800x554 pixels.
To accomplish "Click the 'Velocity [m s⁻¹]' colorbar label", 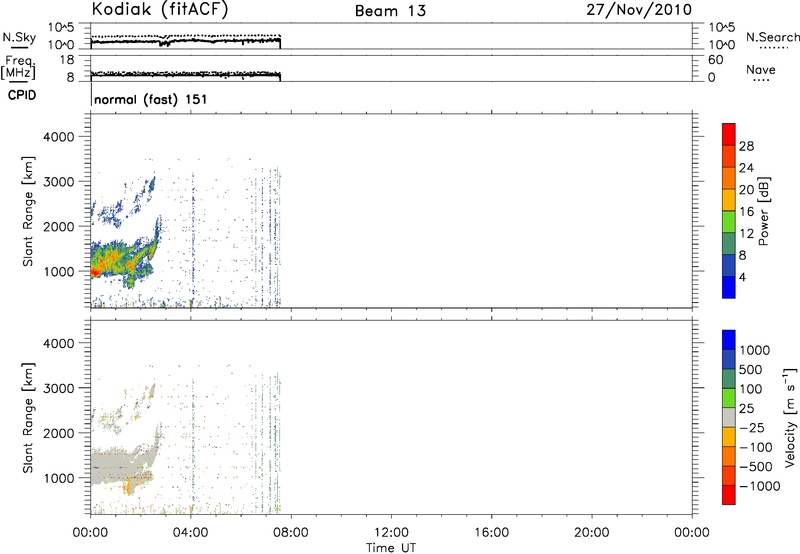I will [790, 417].
